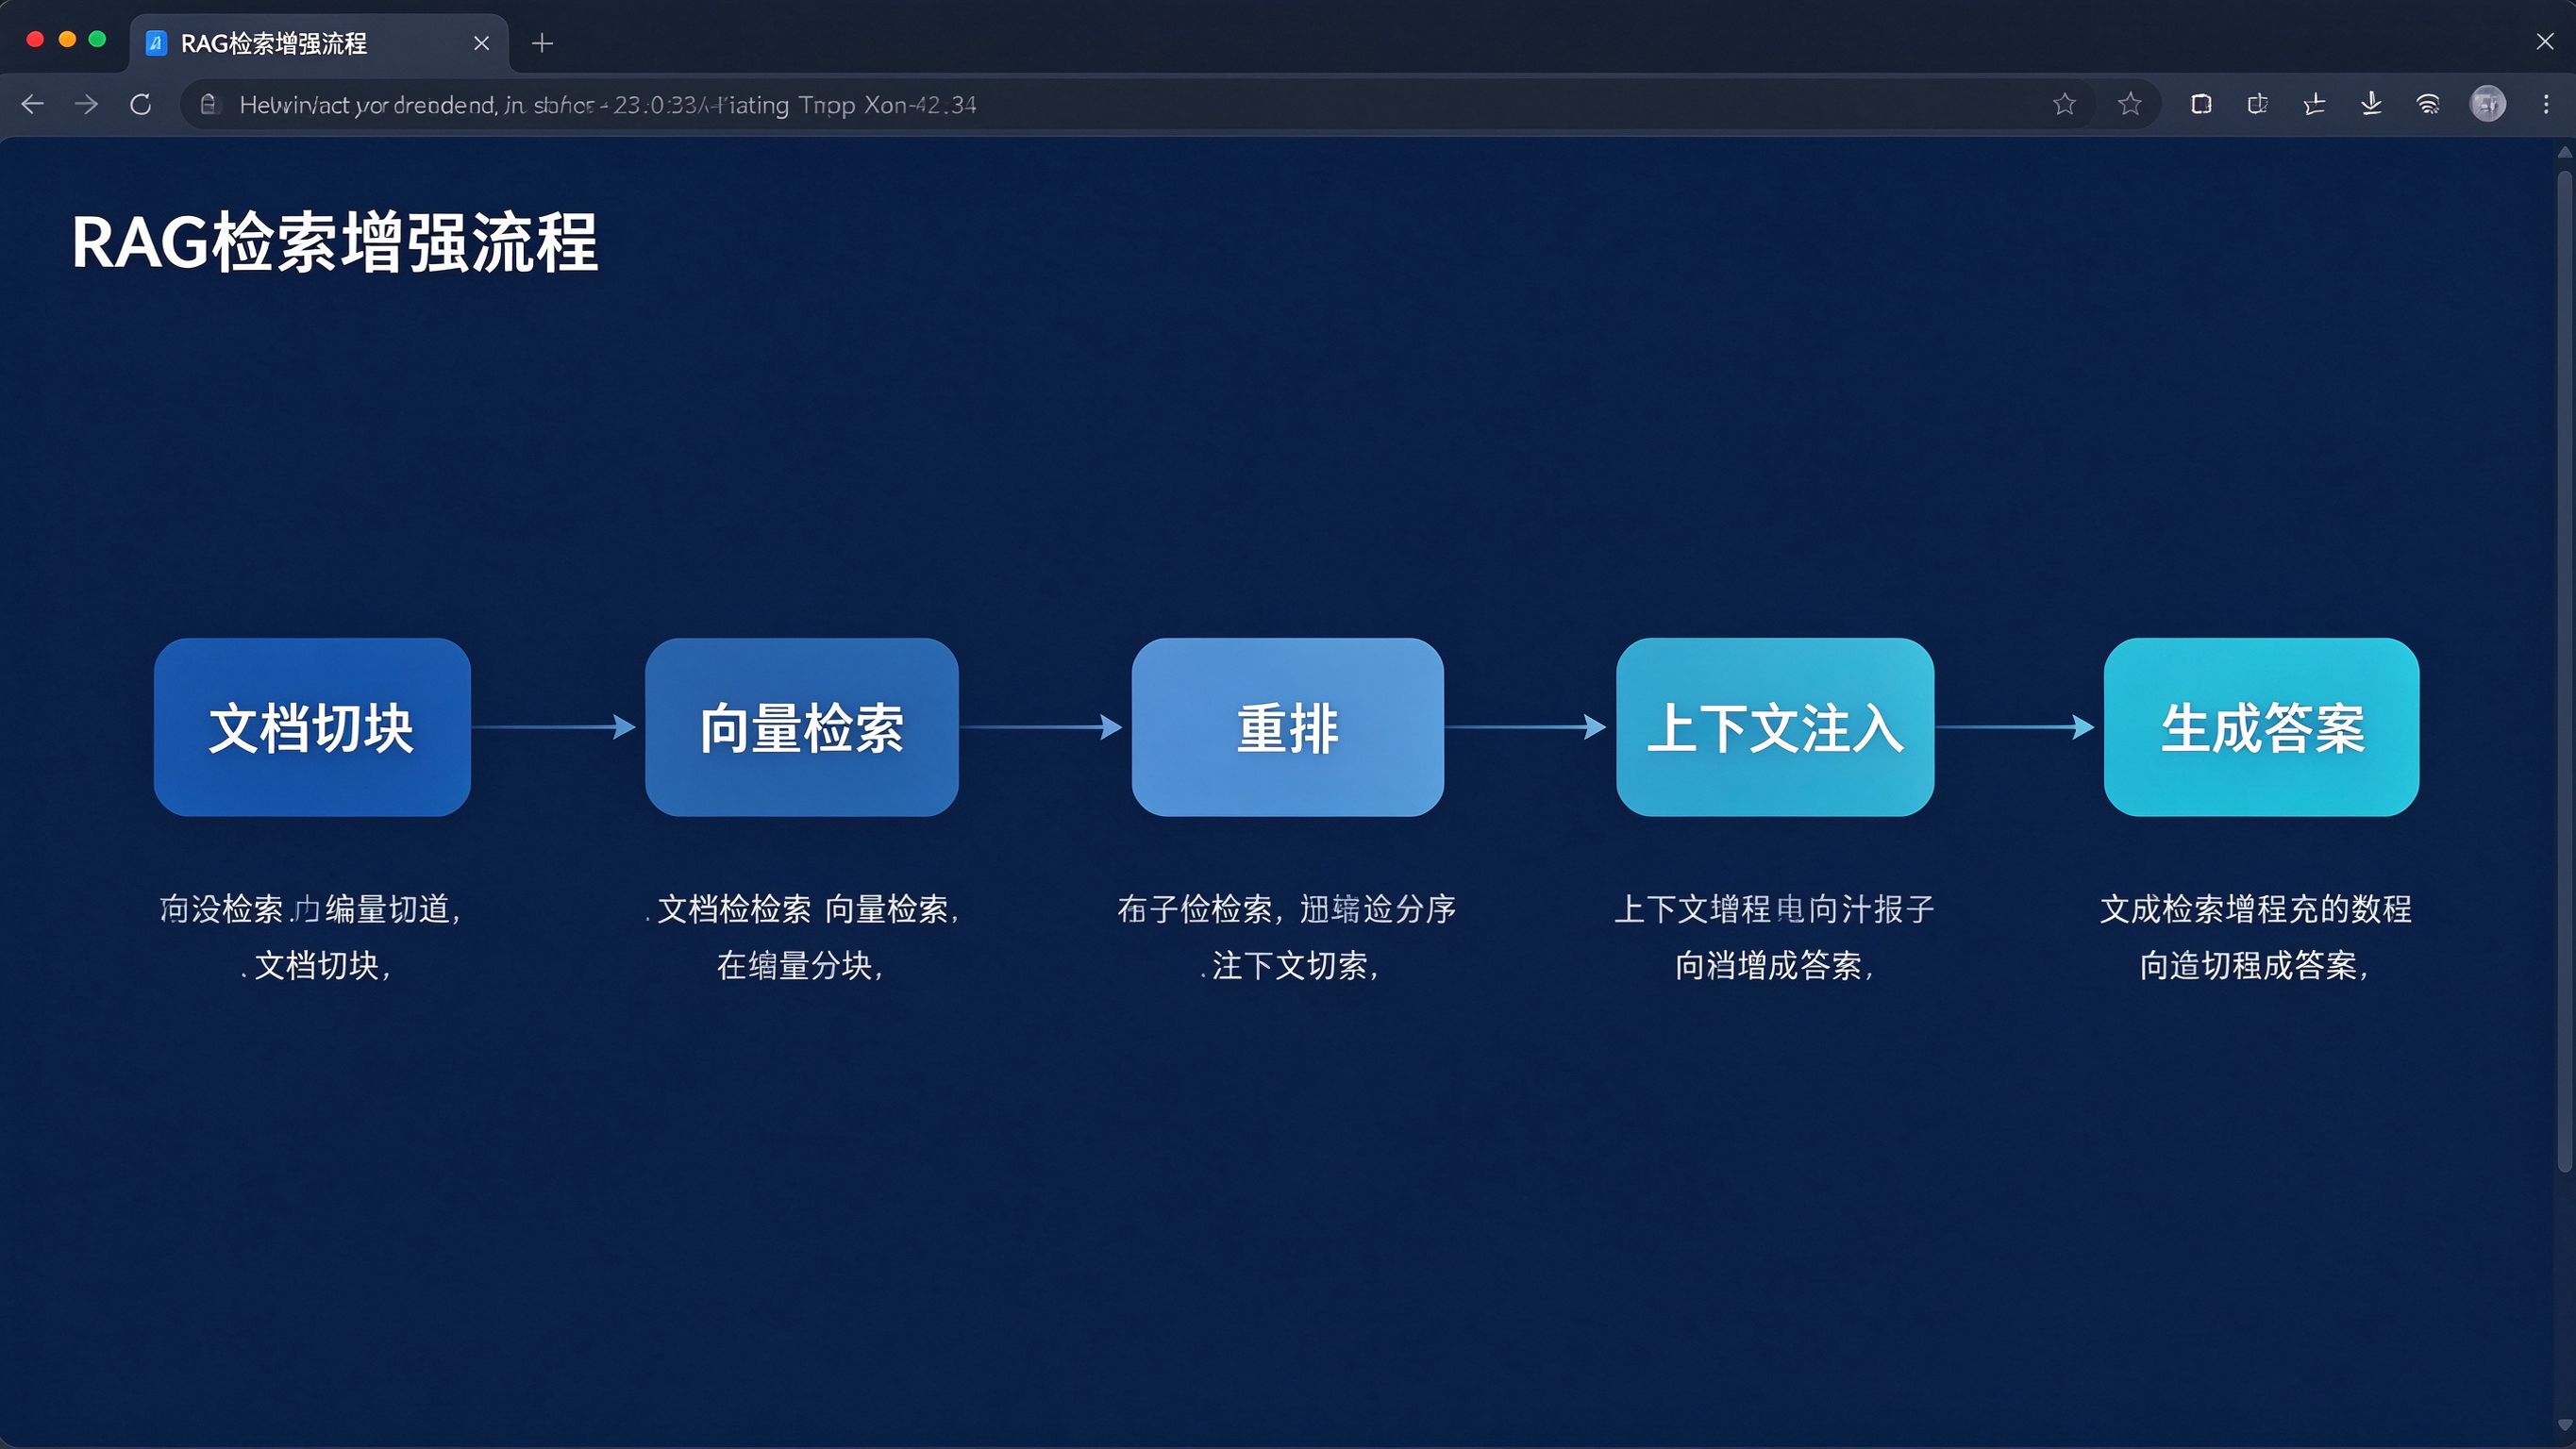2576x1449 pixels.
Task: Click description text '在缩量分块,'
Action: coord(800,965)
